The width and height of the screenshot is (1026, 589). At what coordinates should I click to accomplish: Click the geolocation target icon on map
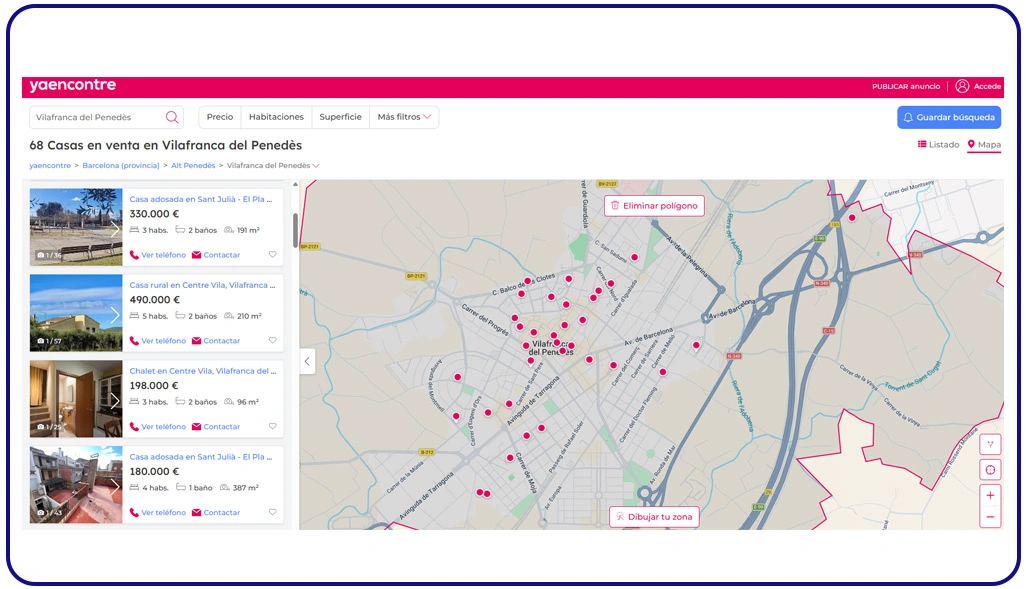point(990,469)
